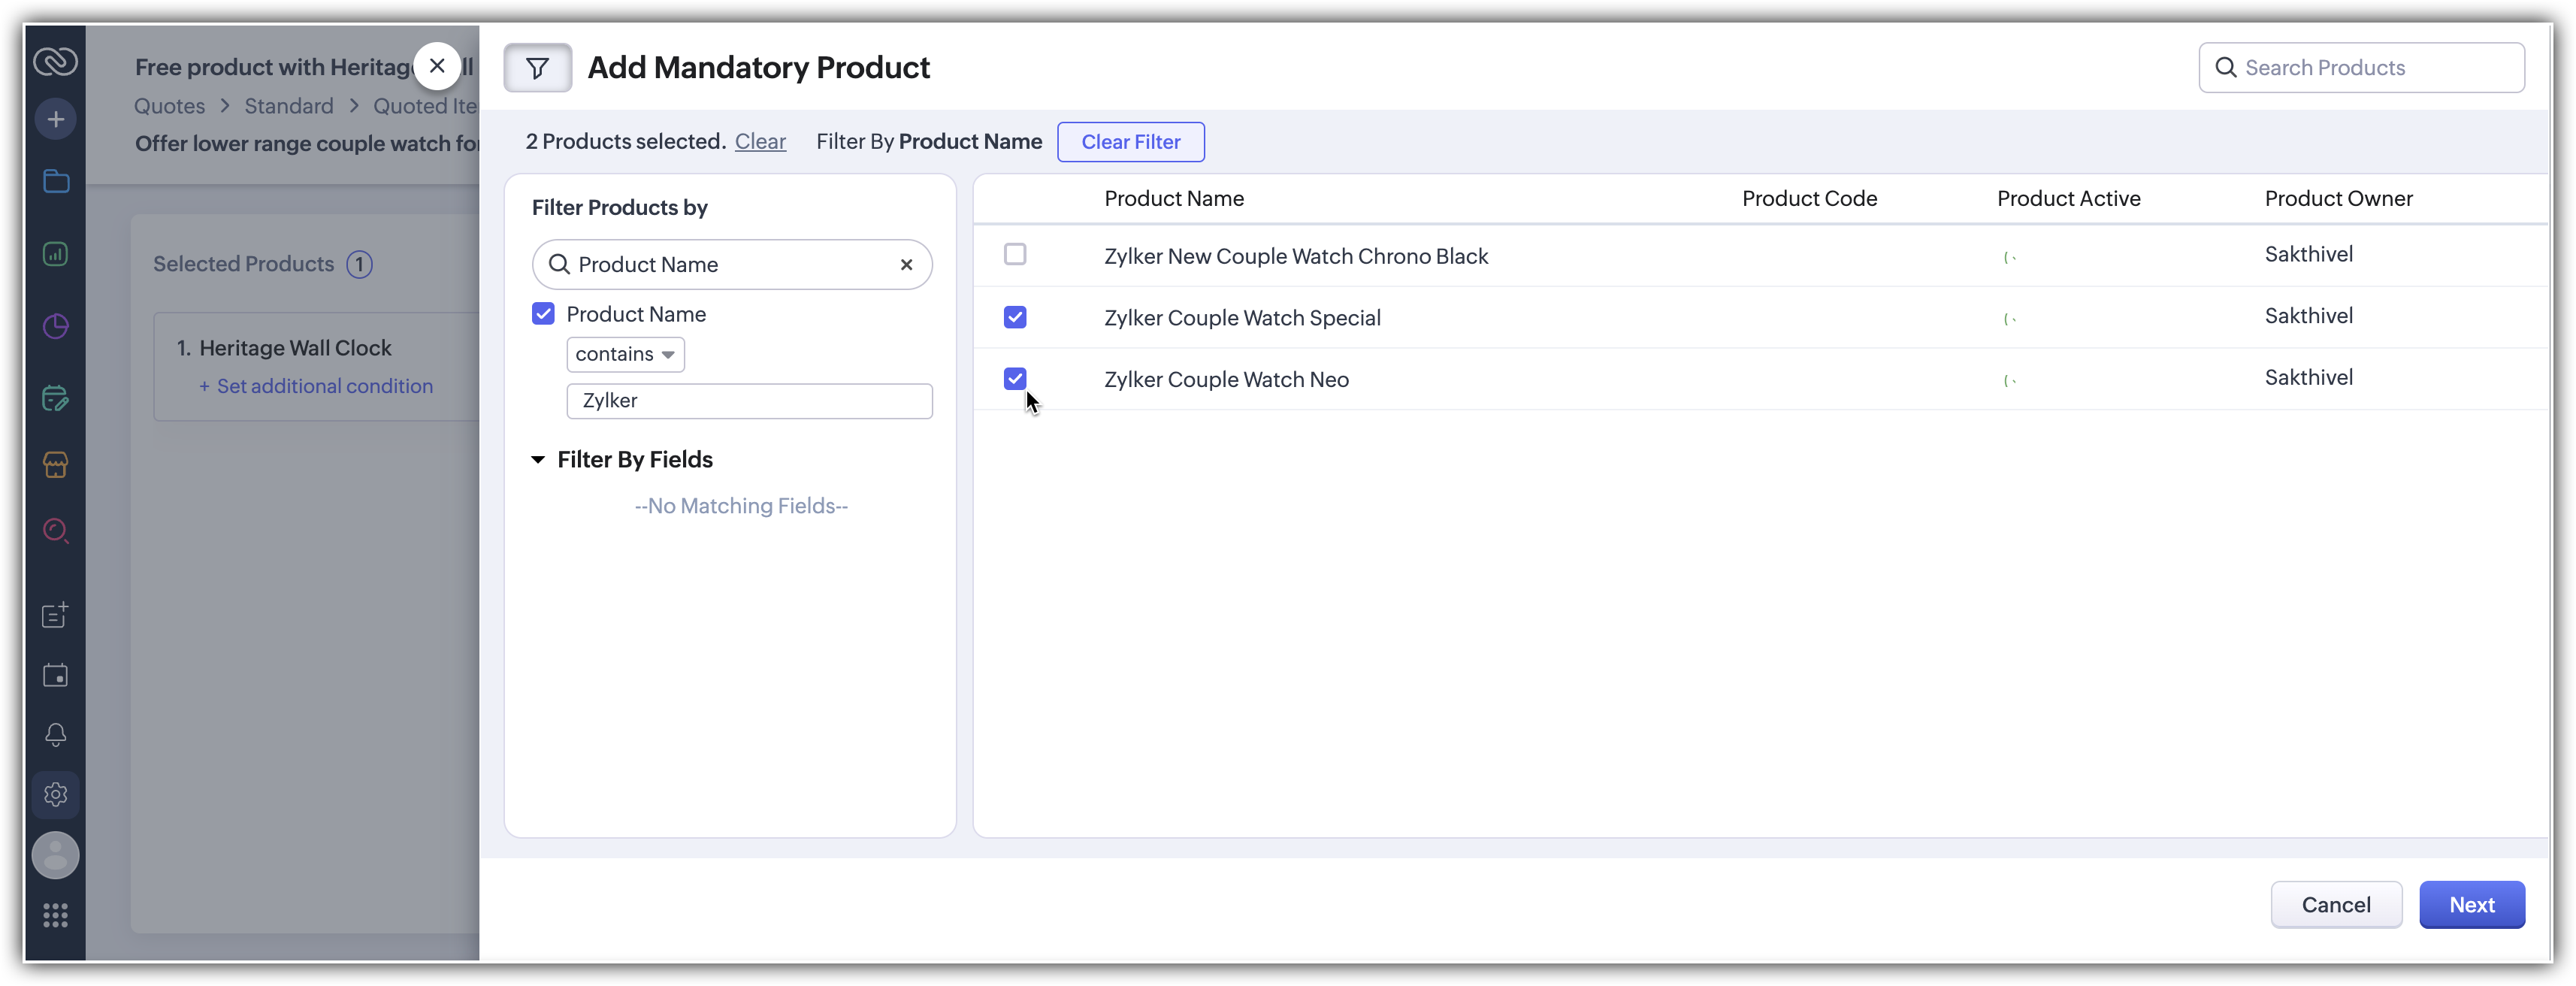
Task: Open the pie chart analytics icon
Action: pyautogui.click(x=56, y=326)
